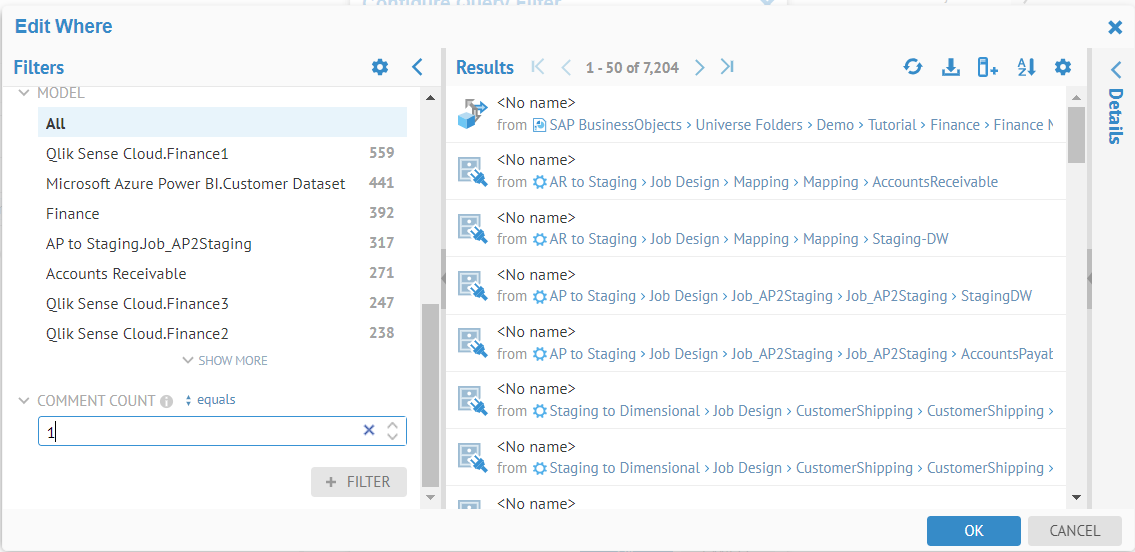
Task: Click the StagingDW Job_AP2Staging result icon
Action: (472, 285)
